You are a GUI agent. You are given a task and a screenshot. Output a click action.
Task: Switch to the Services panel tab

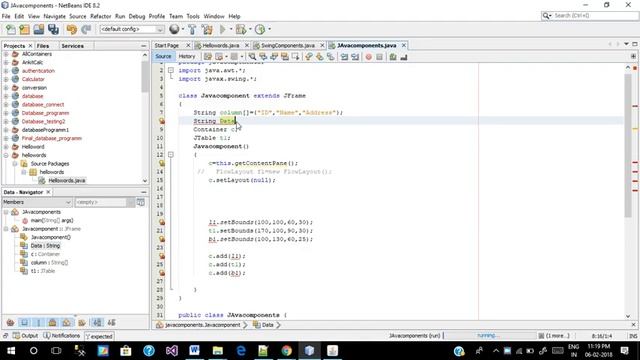click(72, 46)
